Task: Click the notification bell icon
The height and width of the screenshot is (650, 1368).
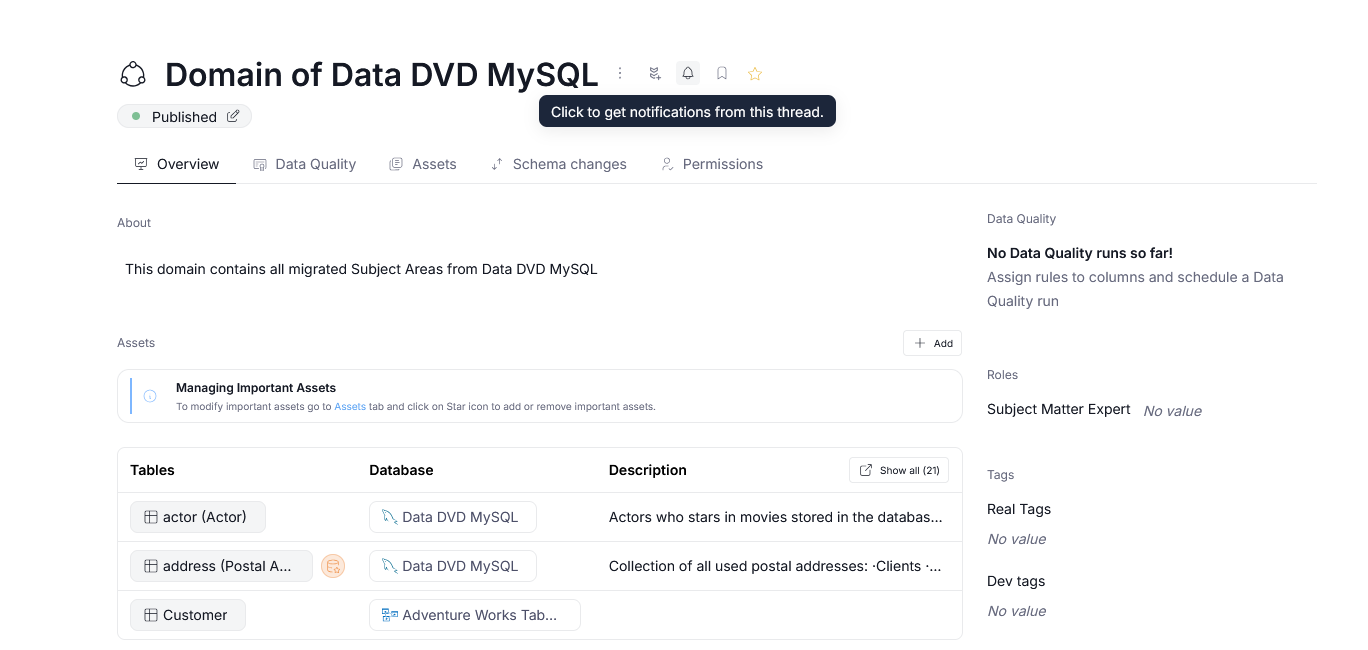Action: tap(688, 73)
